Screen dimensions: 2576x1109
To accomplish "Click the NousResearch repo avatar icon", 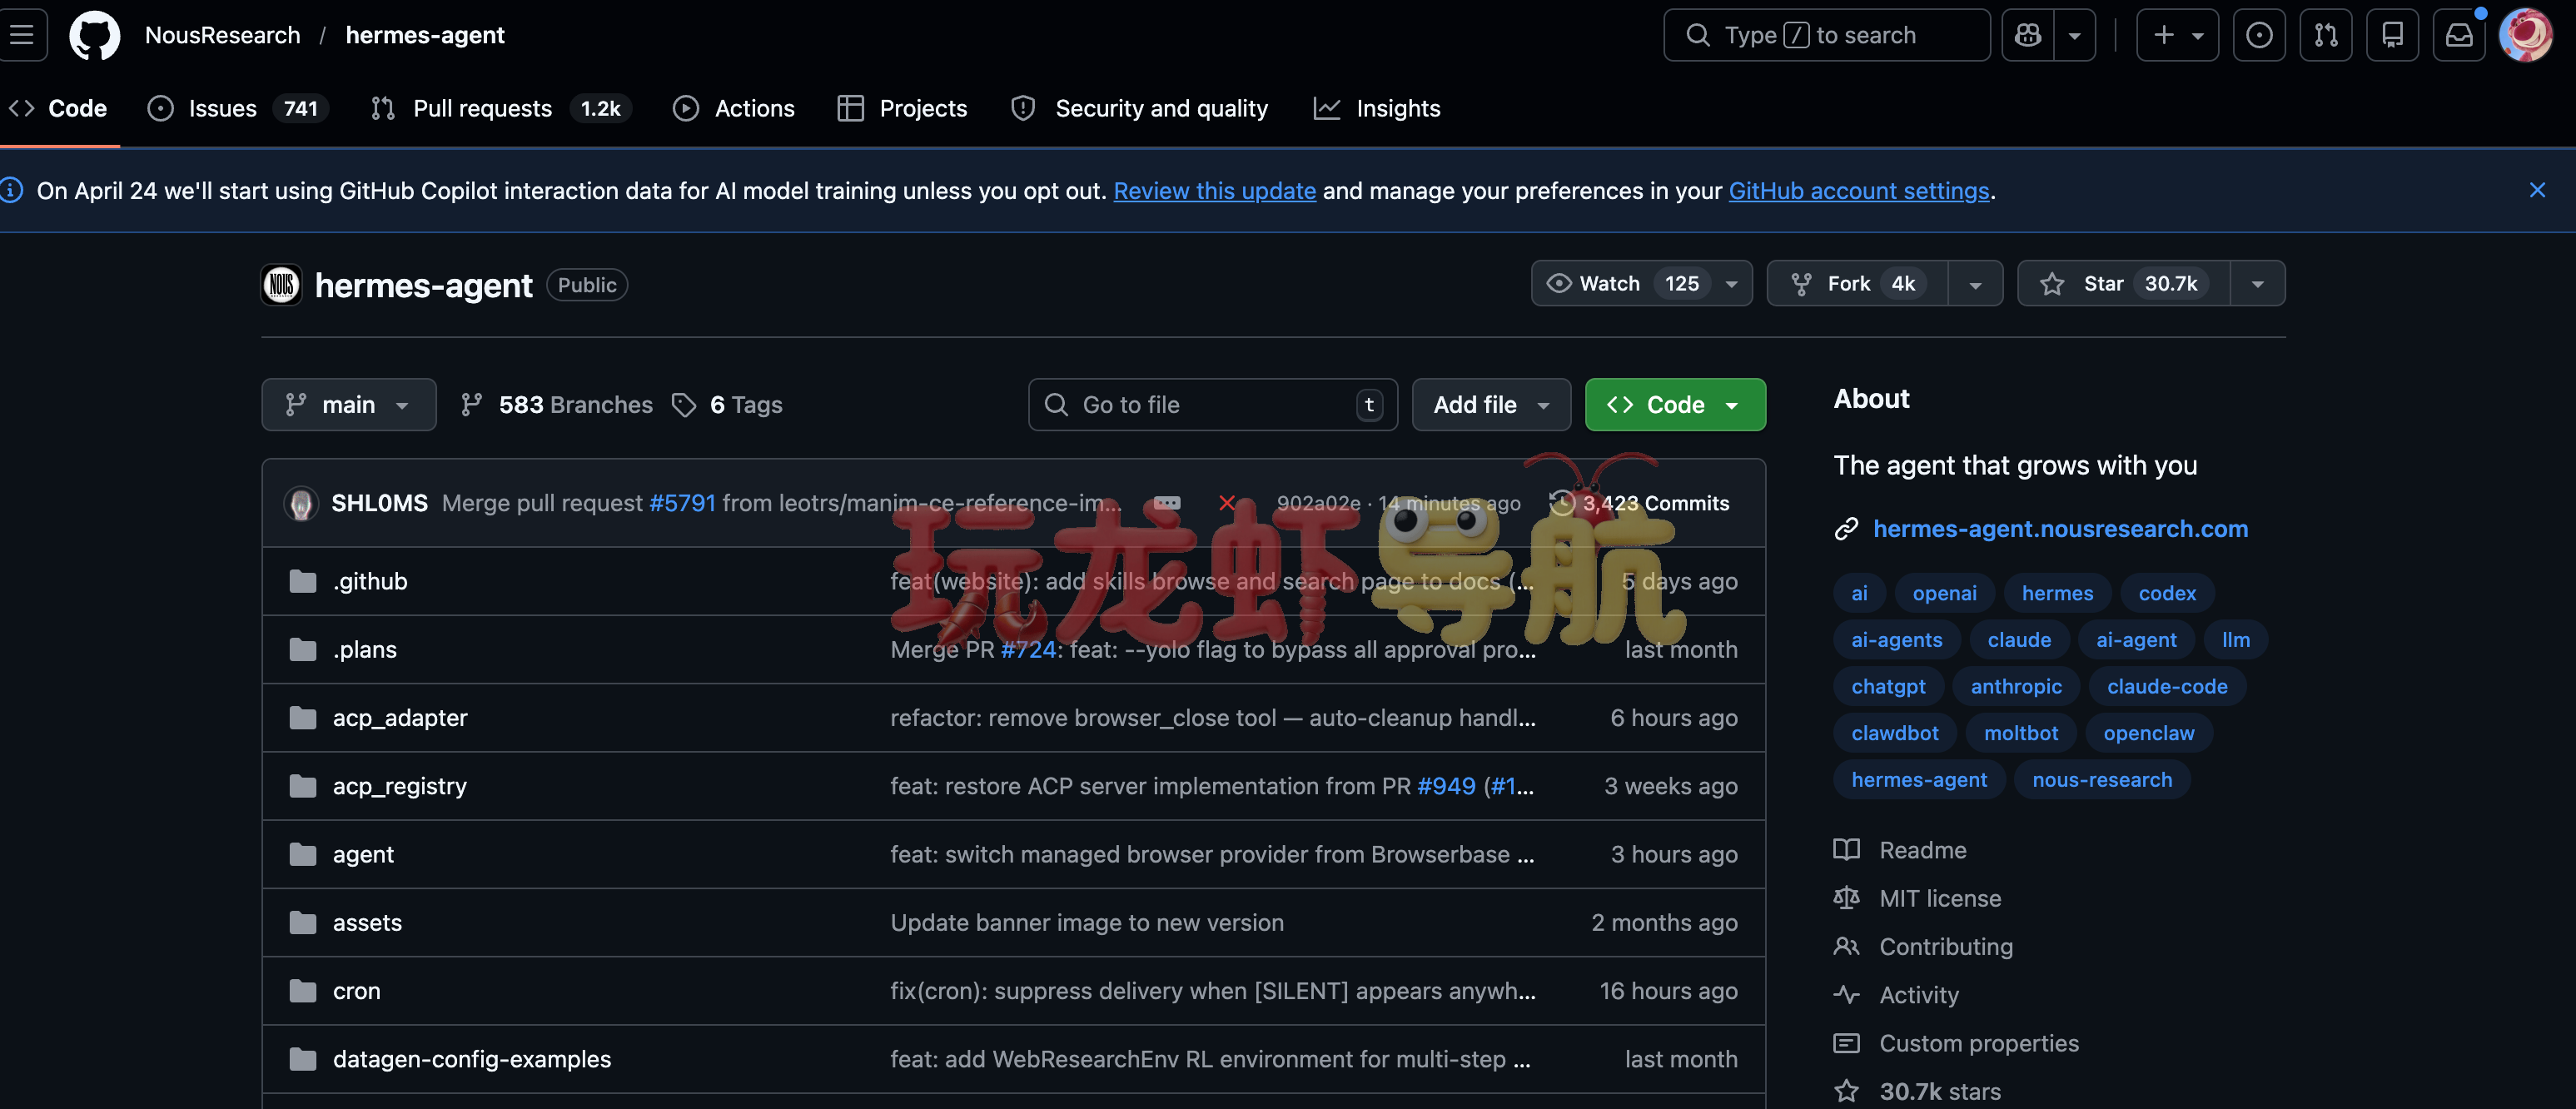I will [281, 285].
